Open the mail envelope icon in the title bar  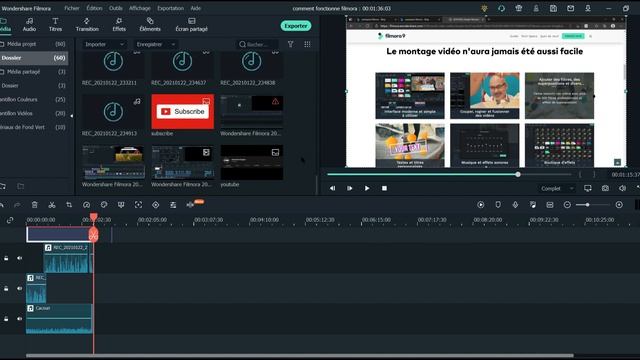tap(571, 8)
